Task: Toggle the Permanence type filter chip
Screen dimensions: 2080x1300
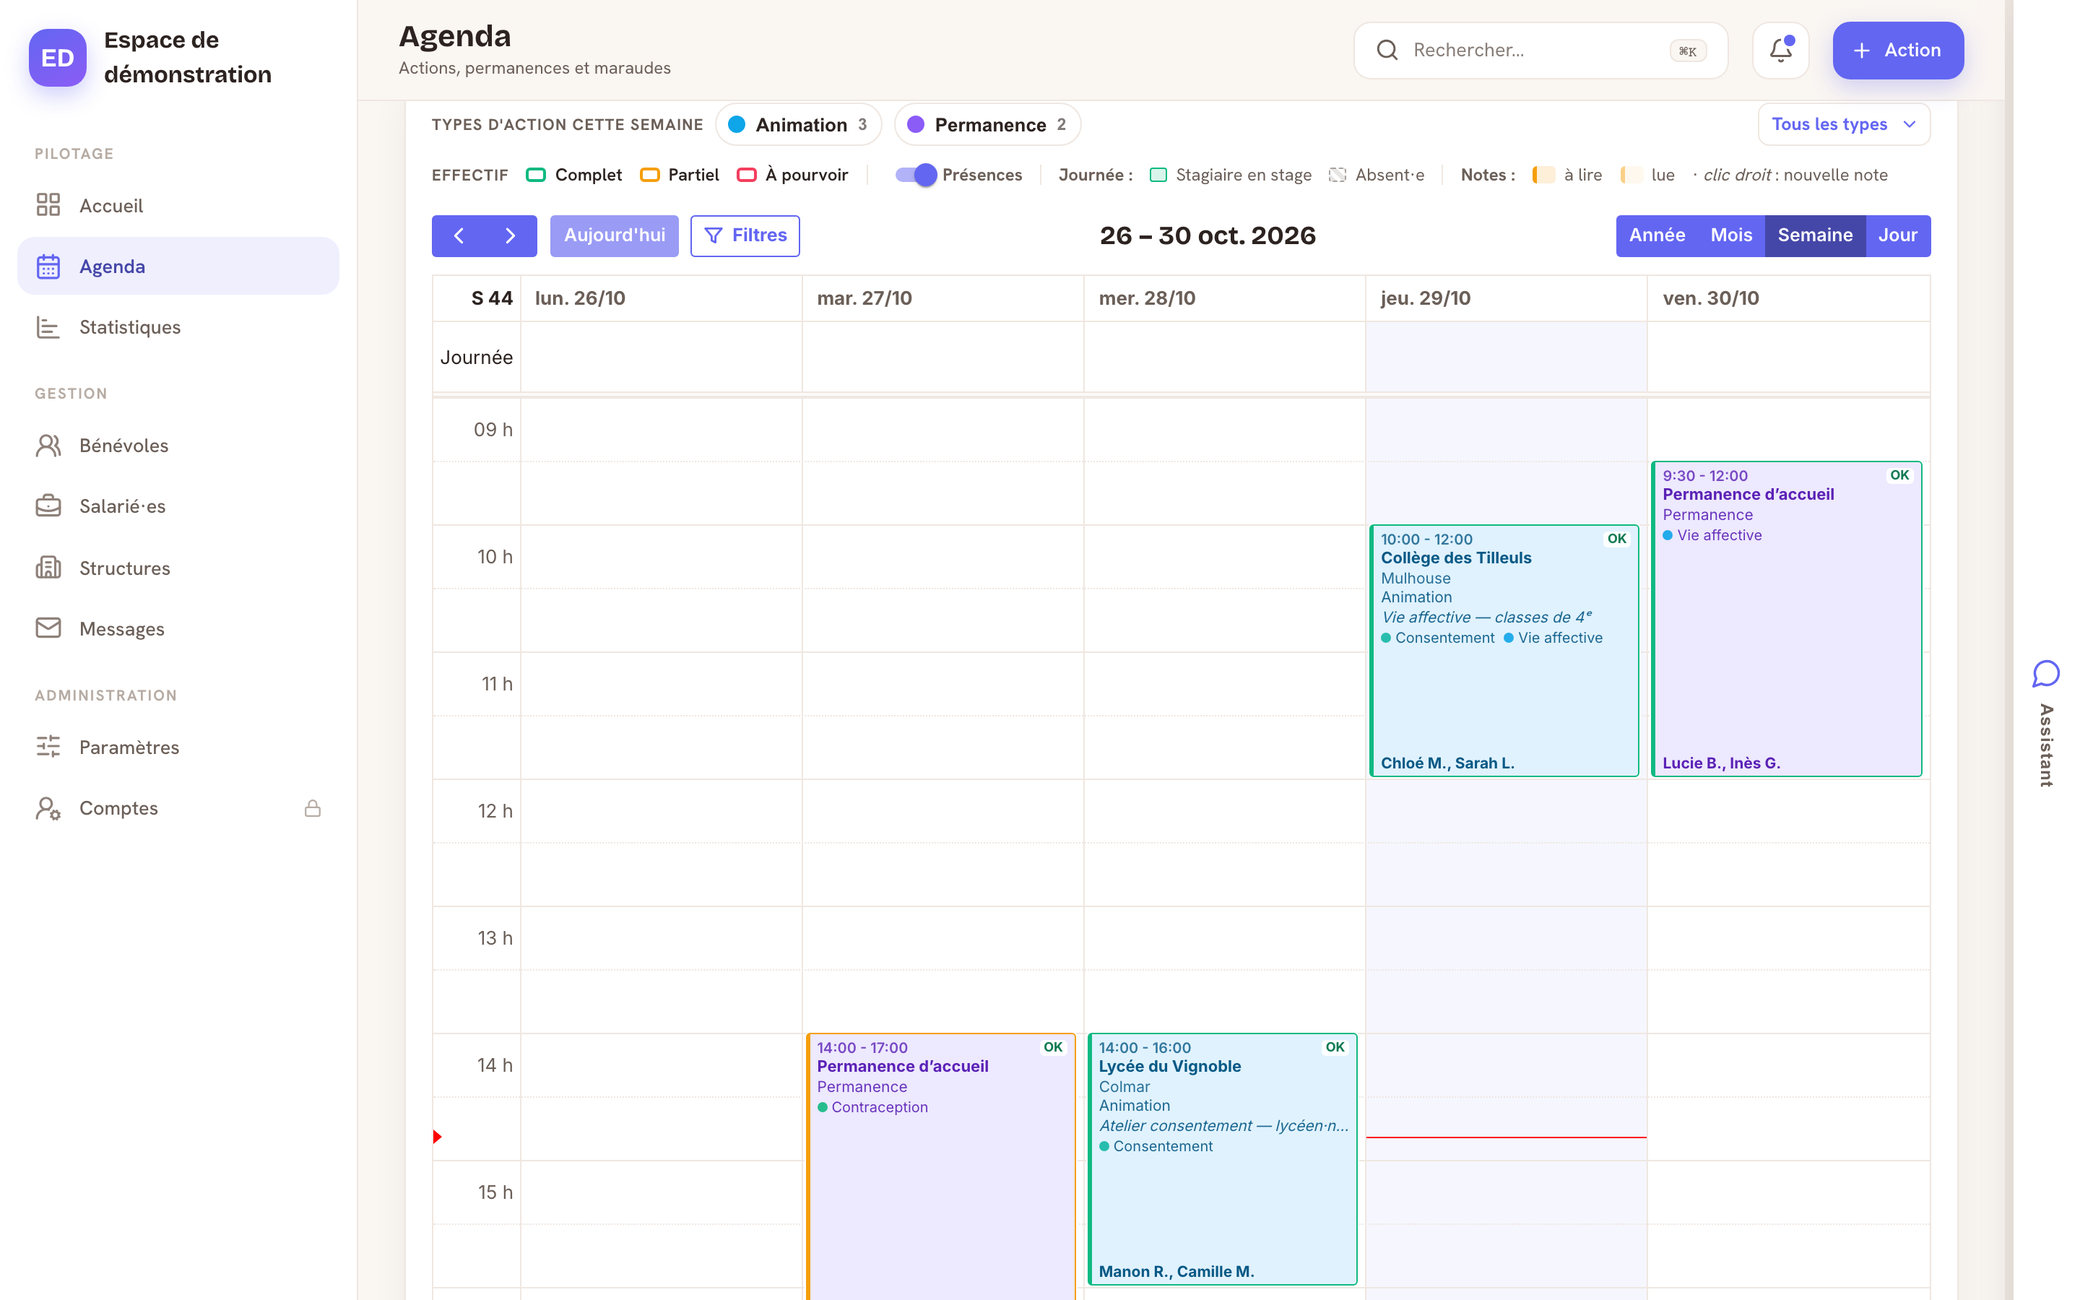Action: 987,125
